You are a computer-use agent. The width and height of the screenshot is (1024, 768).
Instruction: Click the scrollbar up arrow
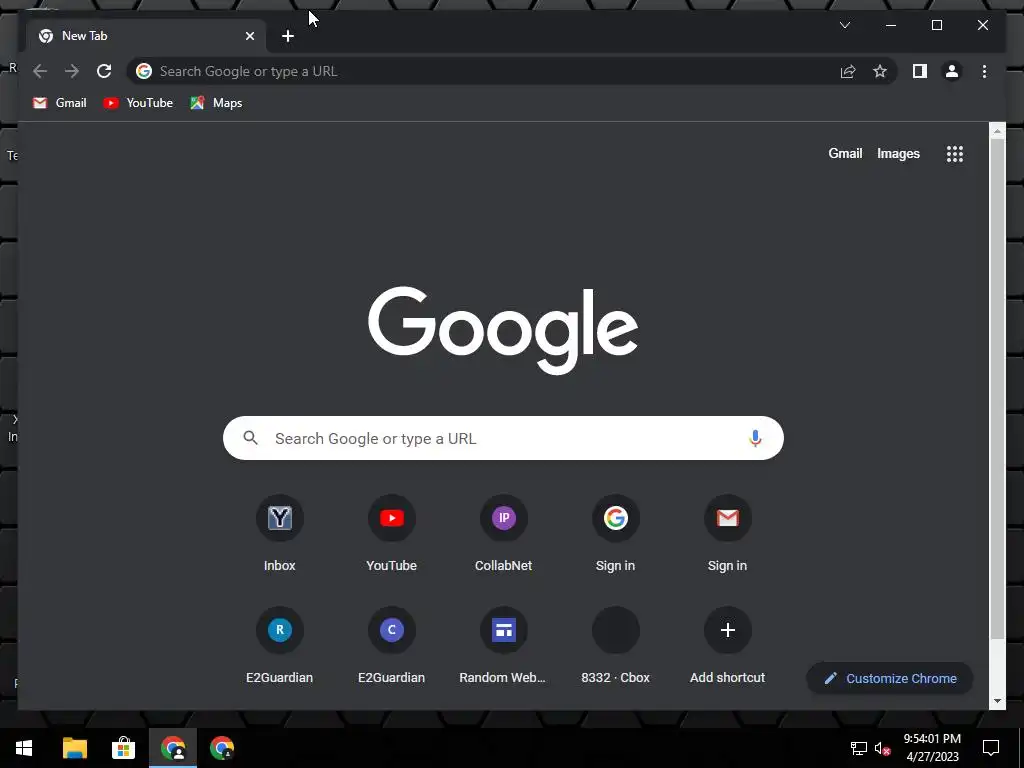pos(997,131)
